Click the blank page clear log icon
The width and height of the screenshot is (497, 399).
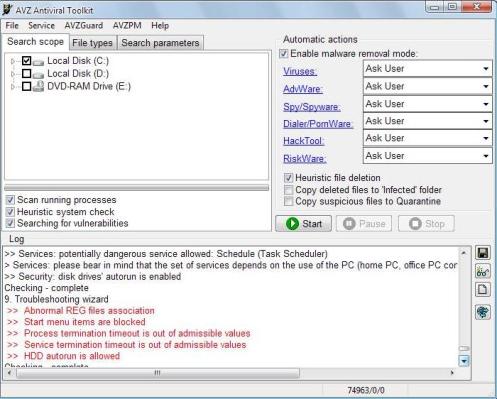pyautogui.click(x=483, y=289)
